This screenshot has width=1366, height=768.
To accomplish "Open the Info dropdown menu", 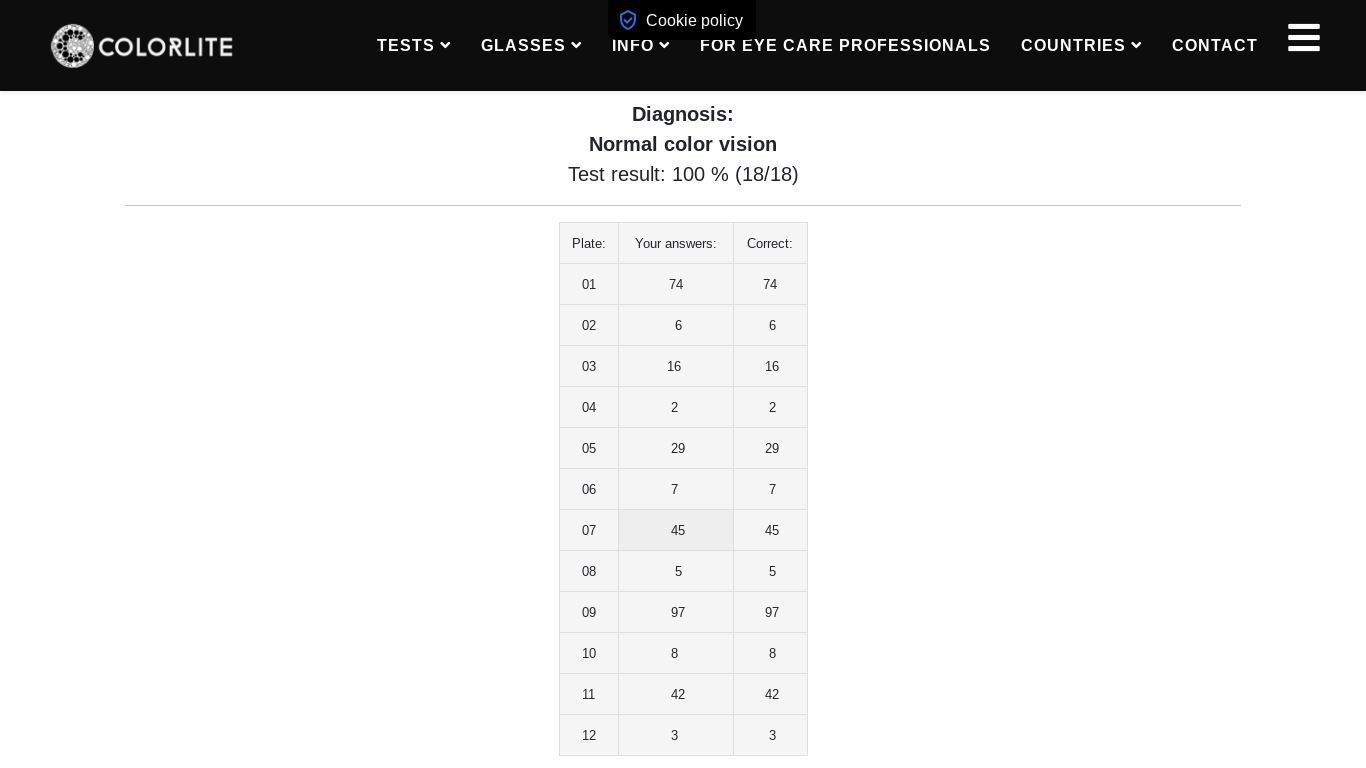I will point(640,46).
